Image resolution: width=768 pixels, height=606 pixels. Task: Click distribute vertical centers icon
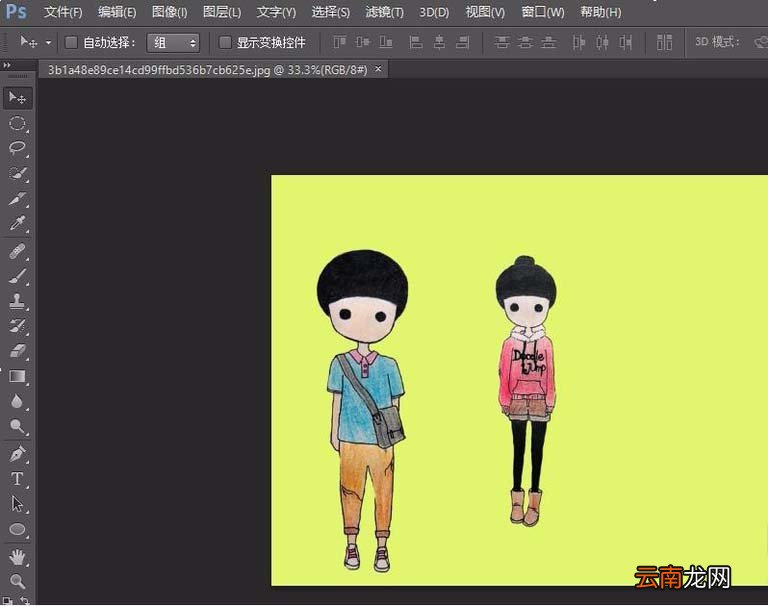[x=525, y=42]
